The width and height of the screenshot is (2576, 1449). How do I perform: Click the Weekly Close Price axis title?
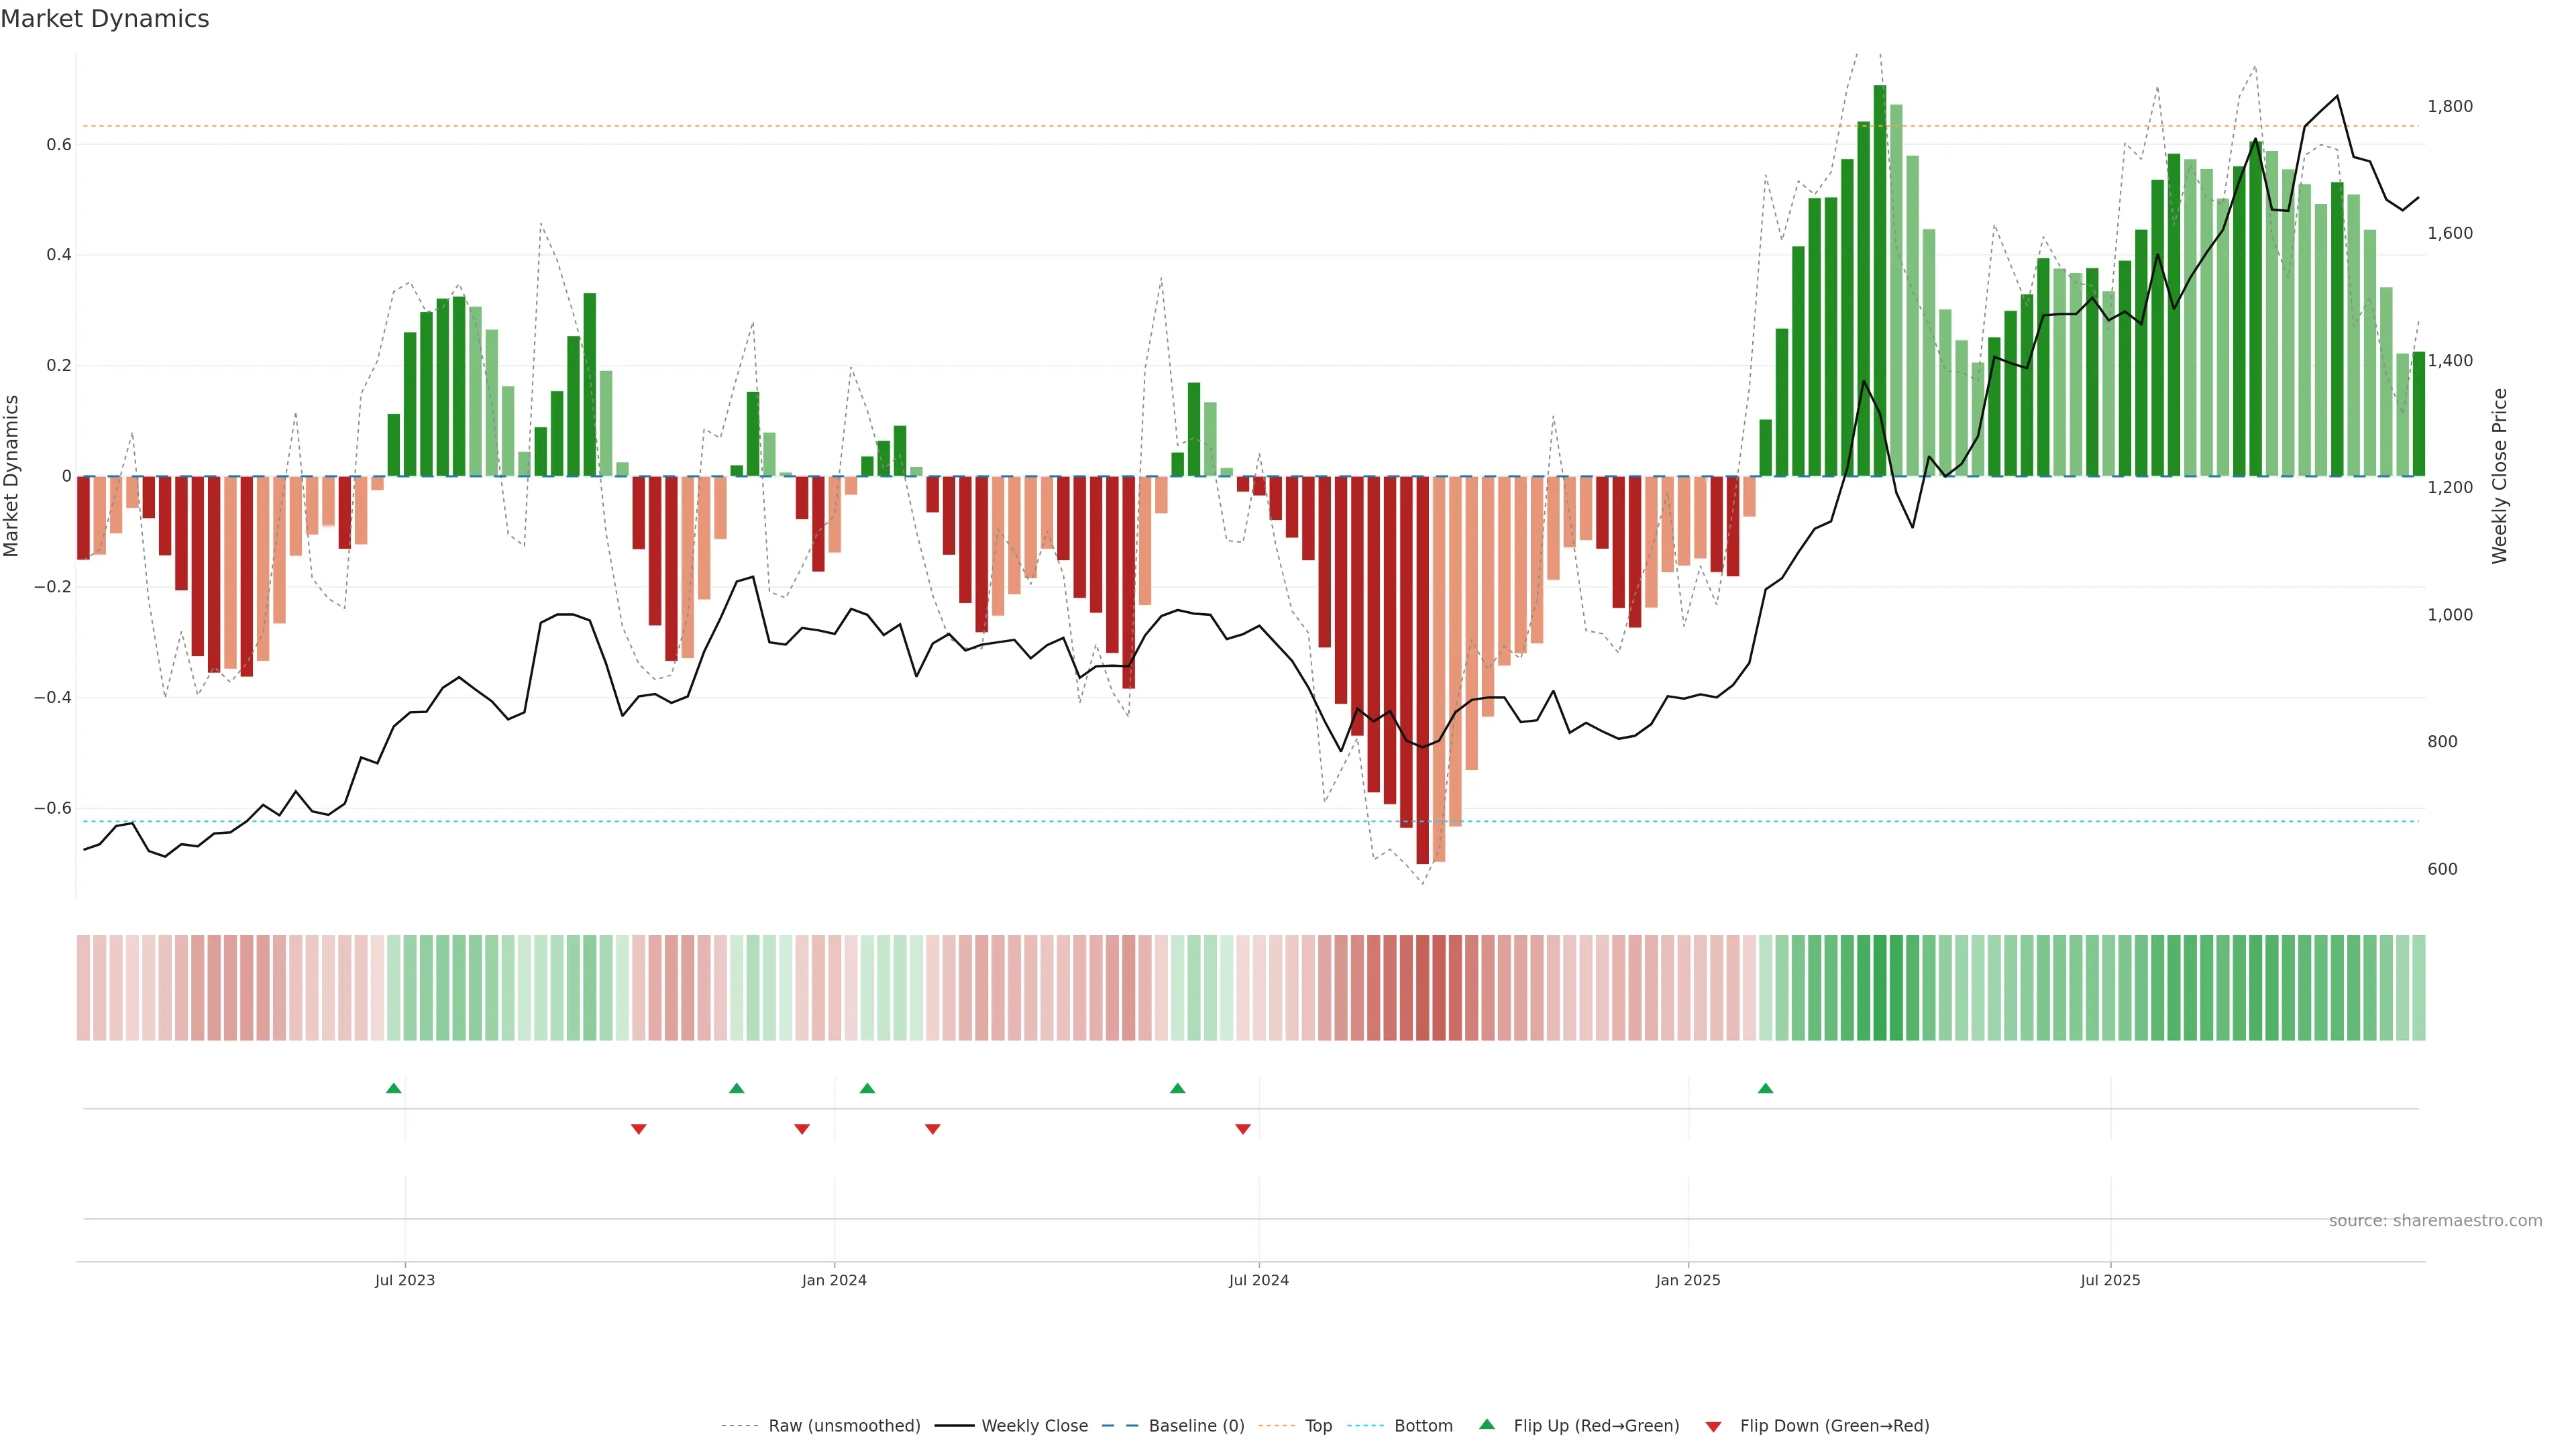2499,476
